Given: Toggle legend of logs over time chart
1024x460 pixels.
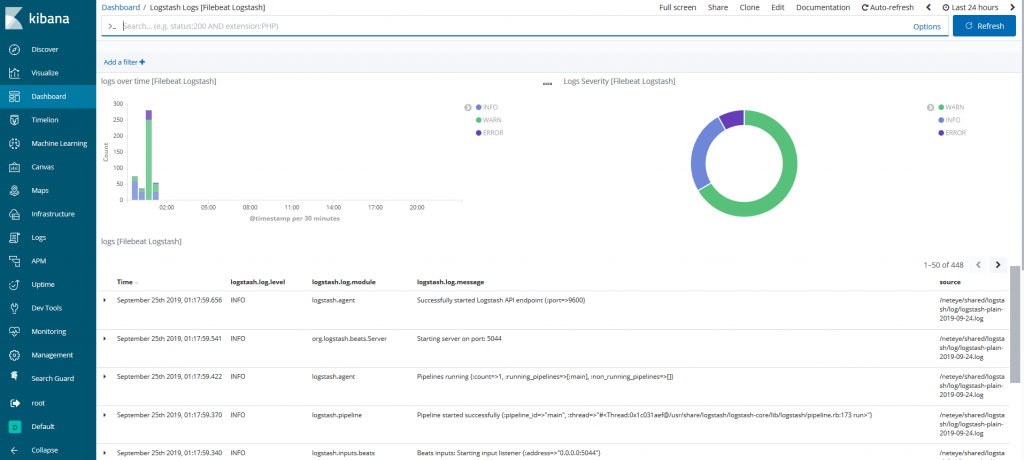Looking at the screenshot, I should tap(468, 107).
